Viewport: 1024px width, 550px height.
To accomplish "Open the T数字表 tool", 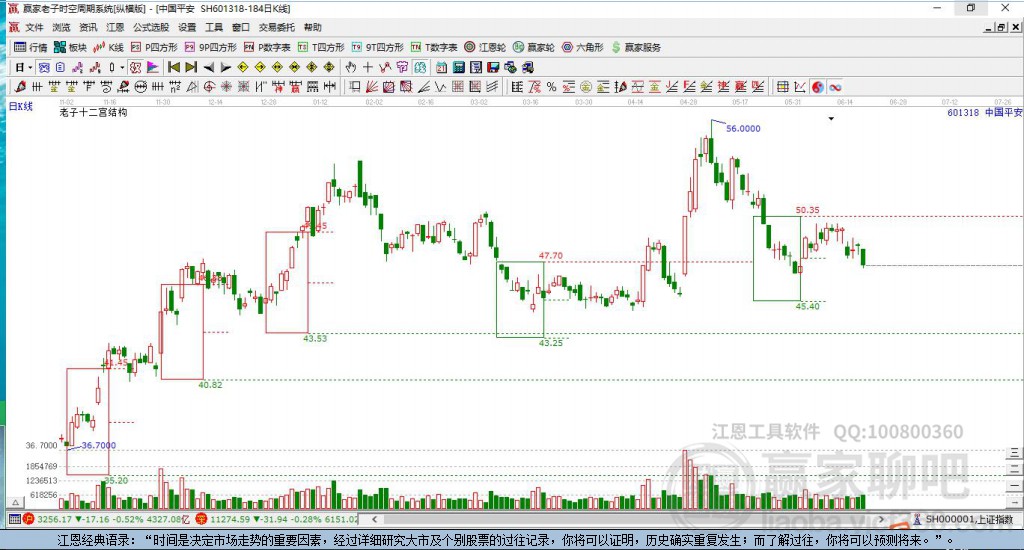I will pos(434,47).
